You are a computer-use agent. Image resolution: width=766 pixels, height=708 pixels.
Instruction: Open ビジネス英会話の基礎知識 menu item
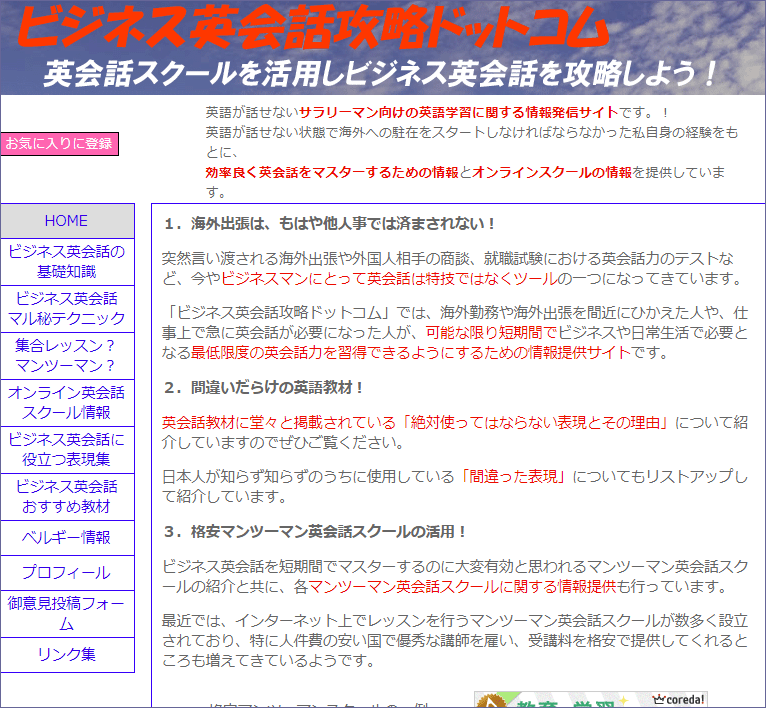(x=67, y=262)
